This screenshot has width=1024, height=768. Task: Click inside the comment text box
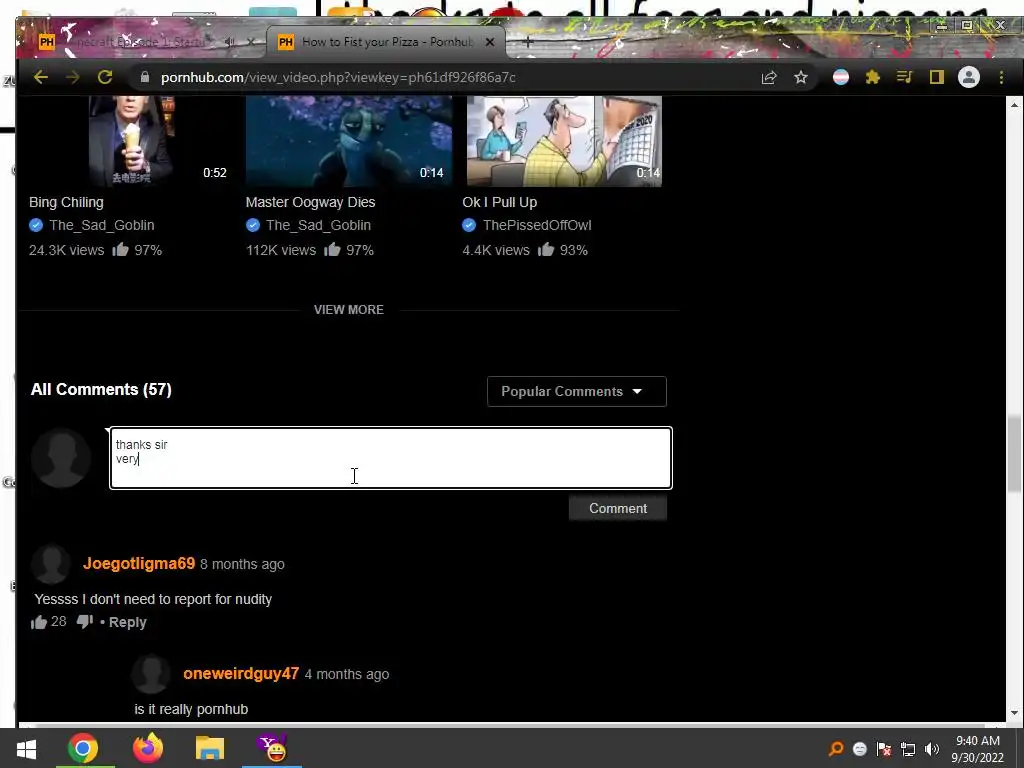point(391,458)
